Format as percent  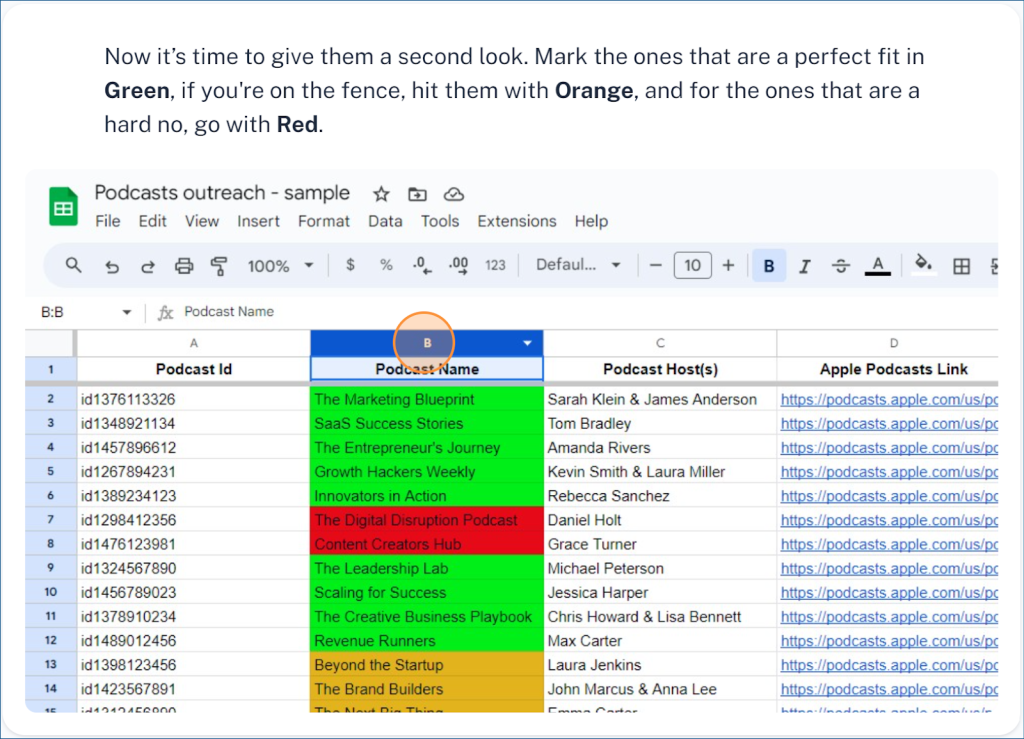point(387,265)
